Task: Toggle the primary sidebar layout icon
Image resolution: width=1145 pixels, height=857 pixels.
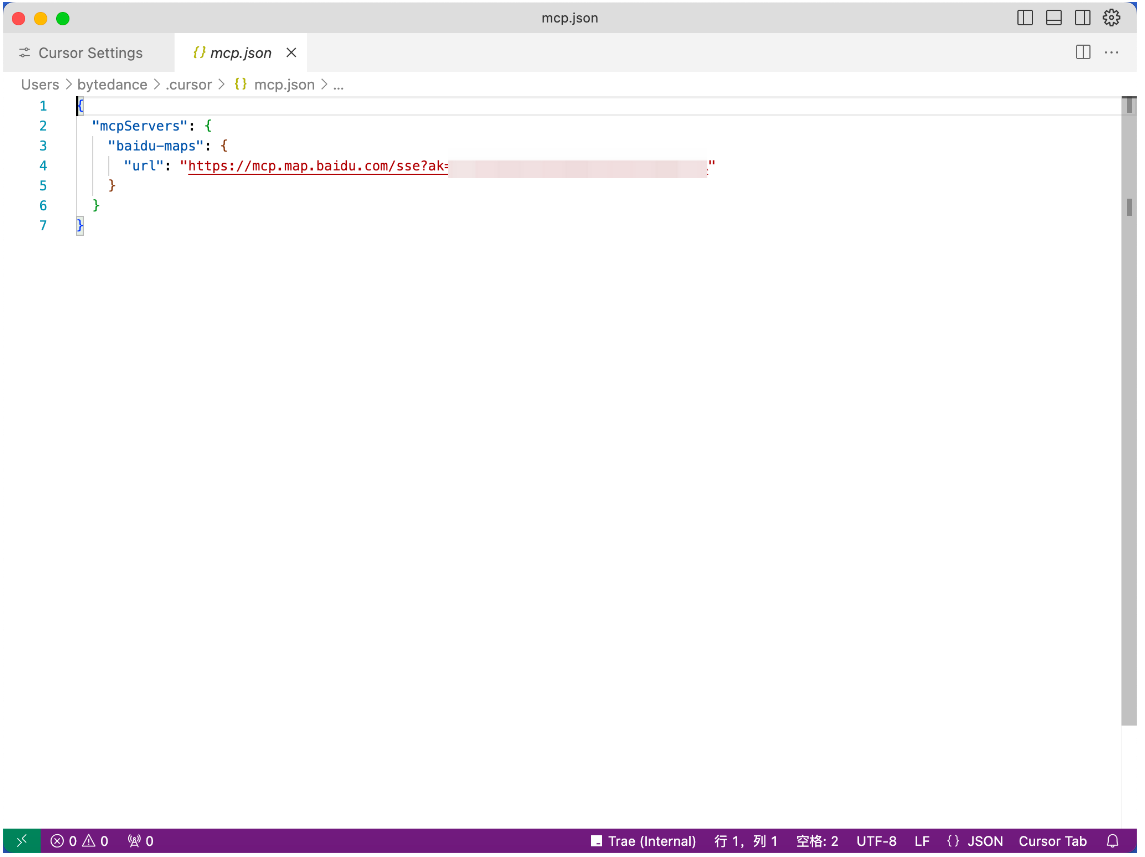Action: 1025,18
